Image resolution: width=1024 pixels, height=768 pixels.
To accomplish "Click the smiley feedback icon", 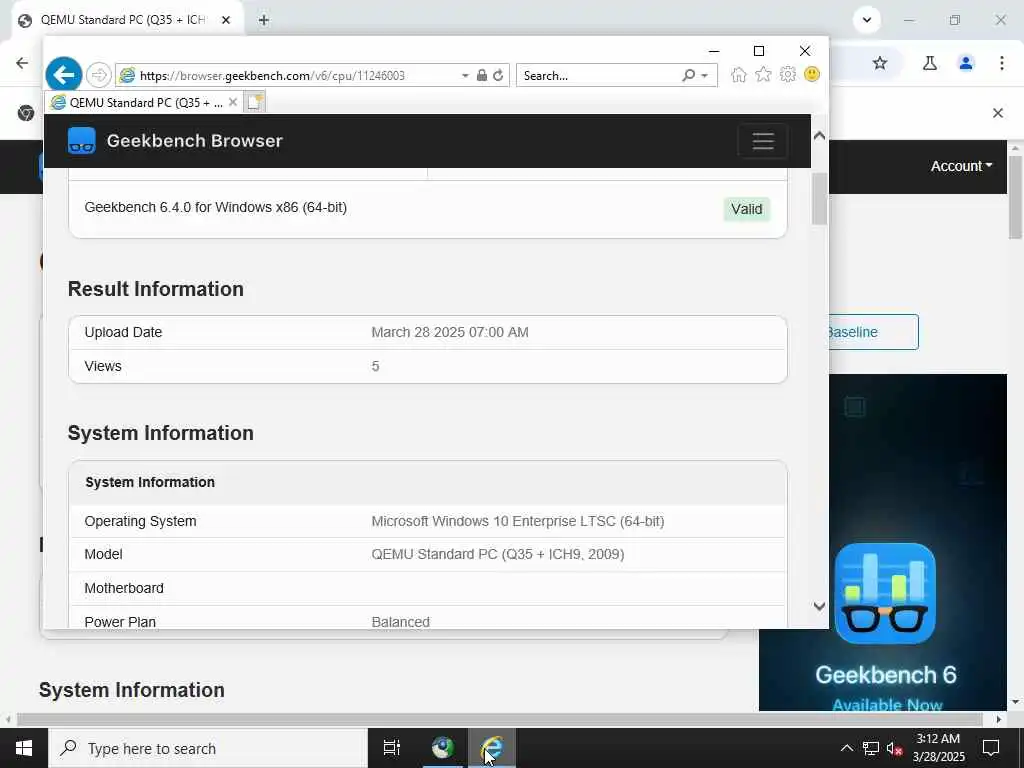I will (812, 74).
